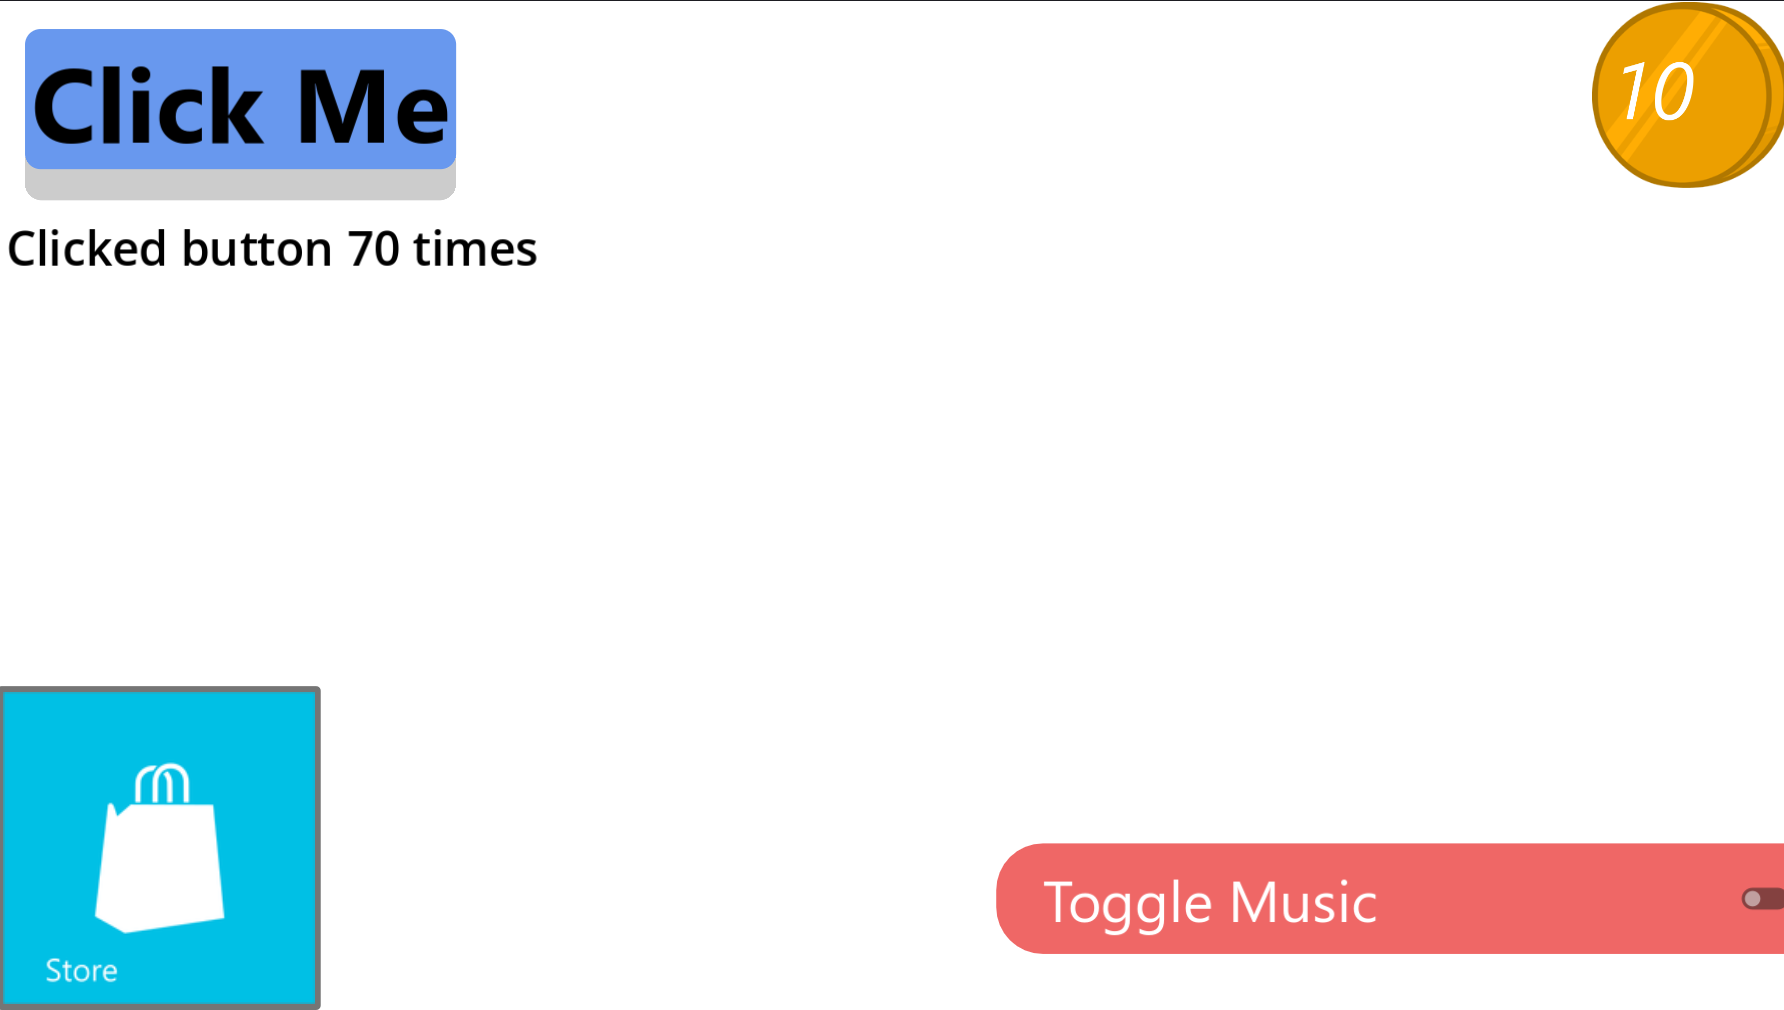Open the Store tile
The image size is (1784, 1010).
point(160,847)
